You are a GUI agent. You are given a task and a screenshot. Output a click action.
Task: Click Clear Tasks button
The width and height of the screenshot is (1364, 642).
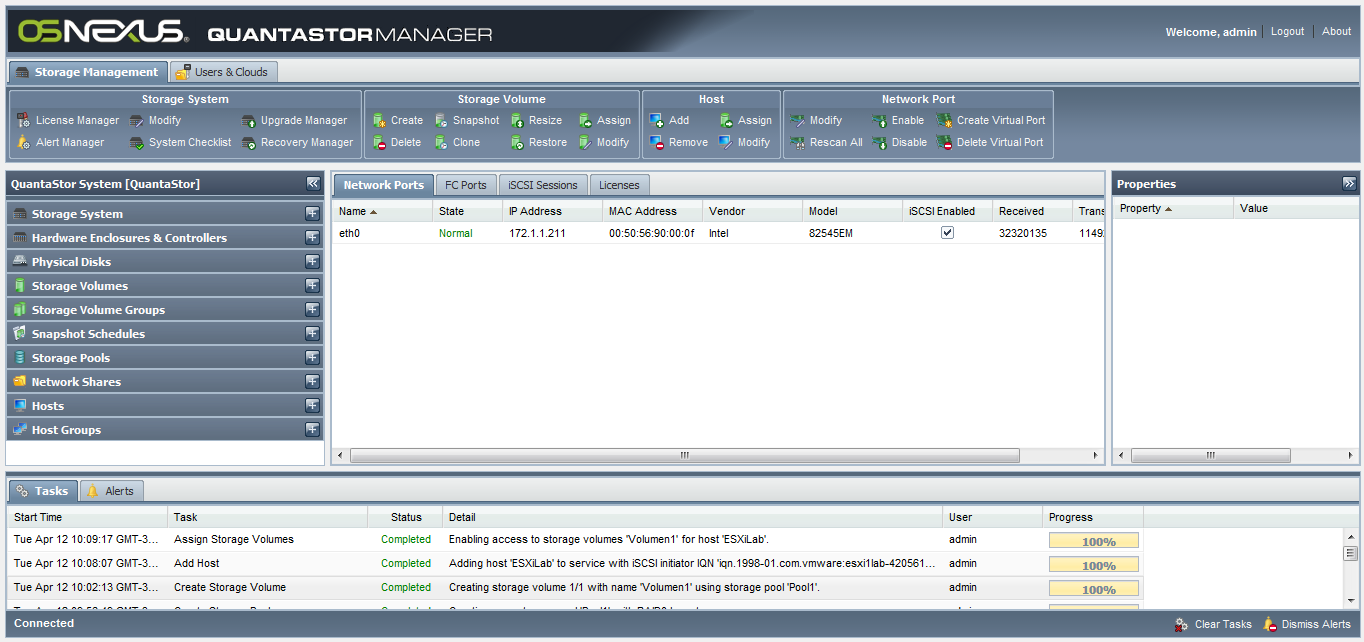1213,624
